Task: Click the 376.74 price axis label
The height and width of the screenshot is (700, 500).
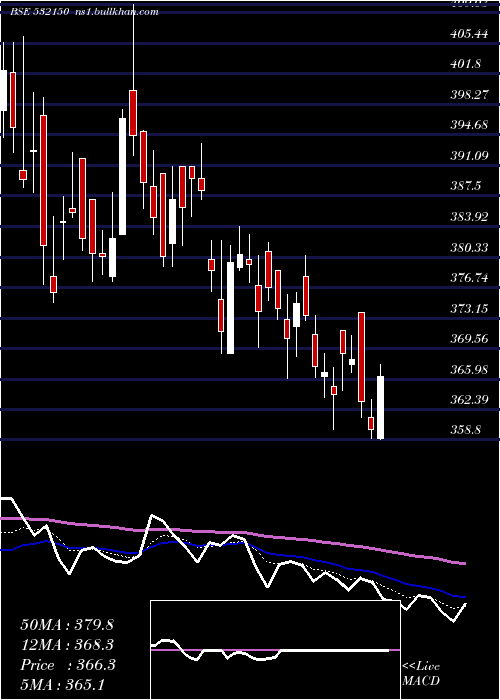Action: 469,278
